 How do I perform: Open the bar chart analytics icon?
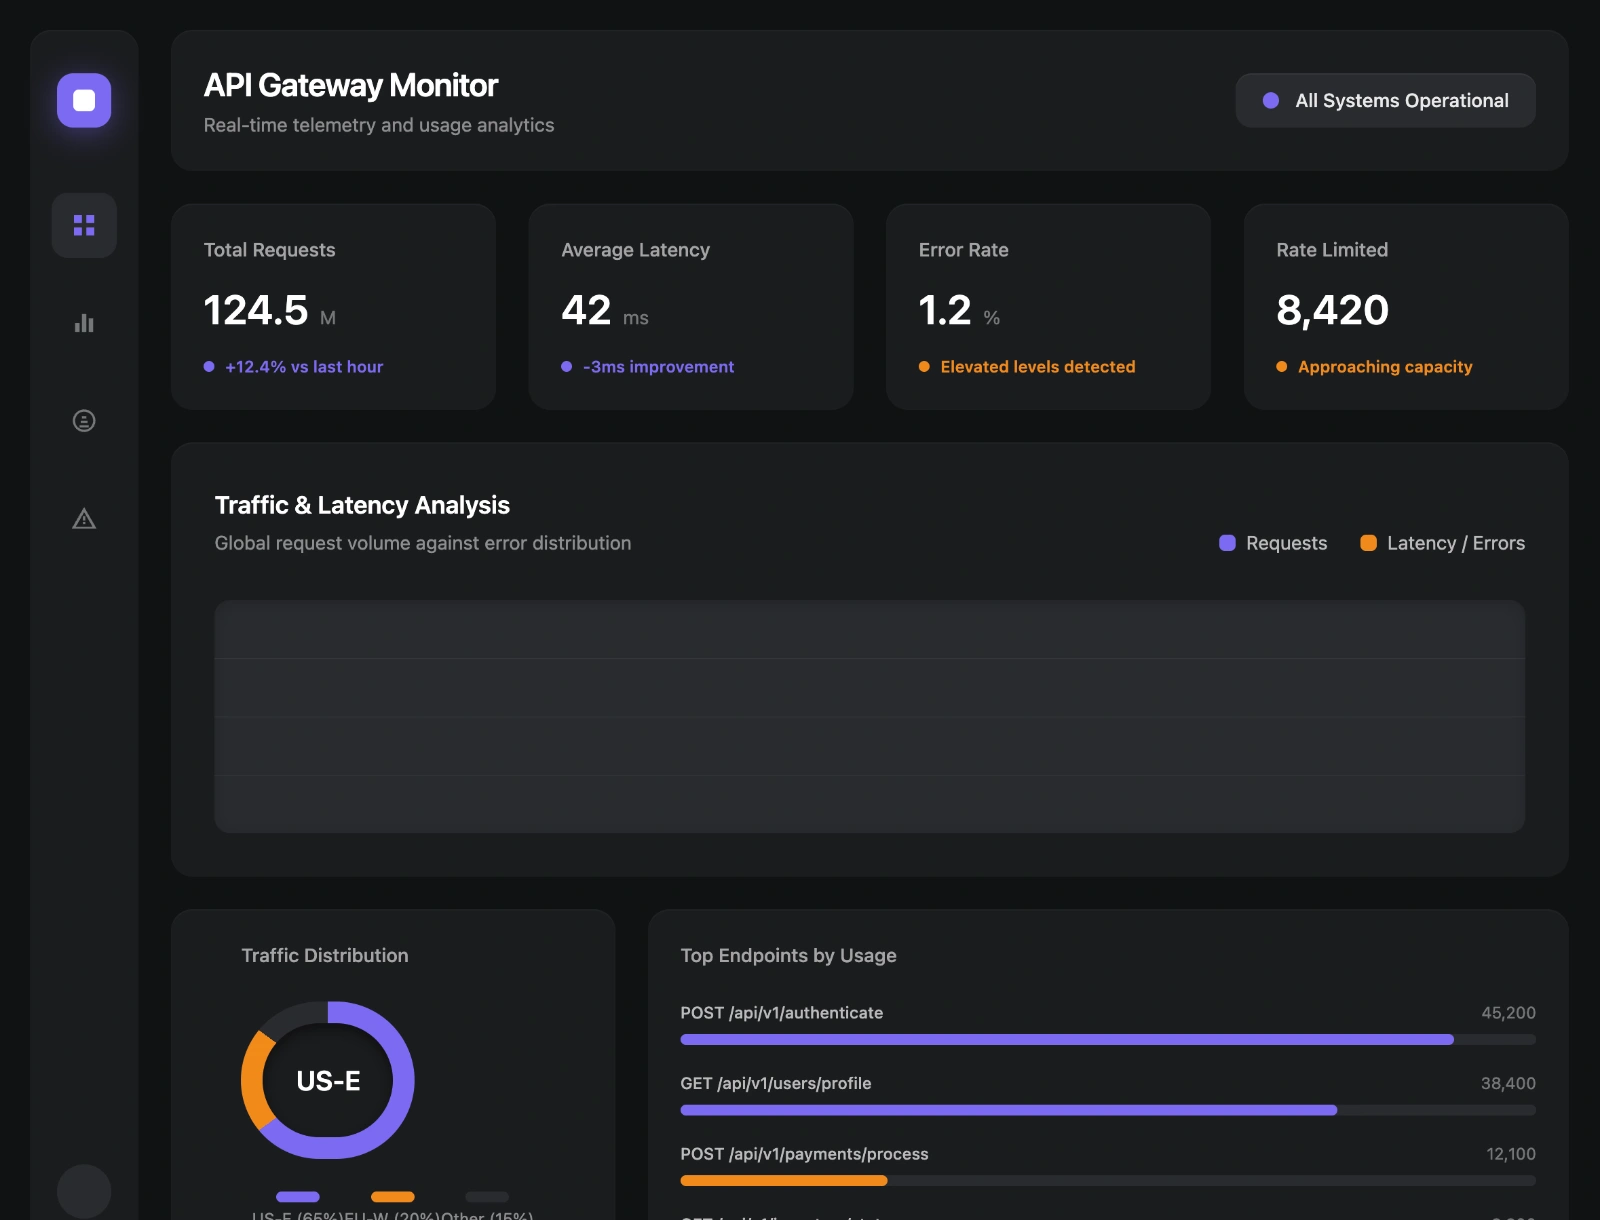(84, 323)
